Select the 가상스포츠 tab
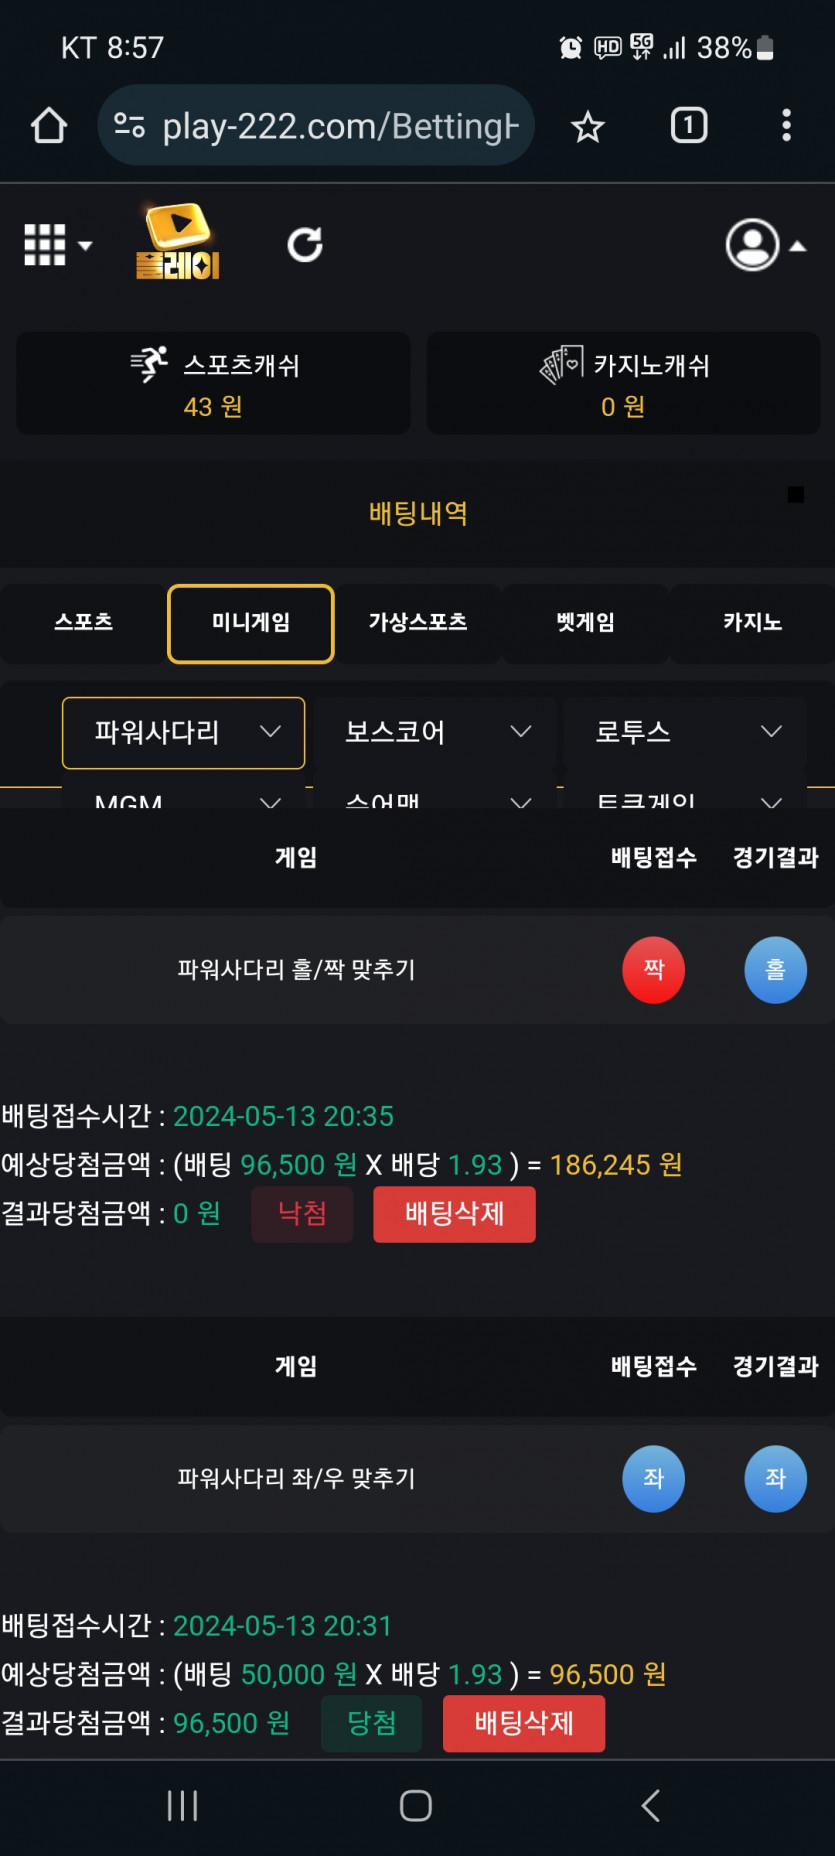835x1856 pixels. coord(418,623)
